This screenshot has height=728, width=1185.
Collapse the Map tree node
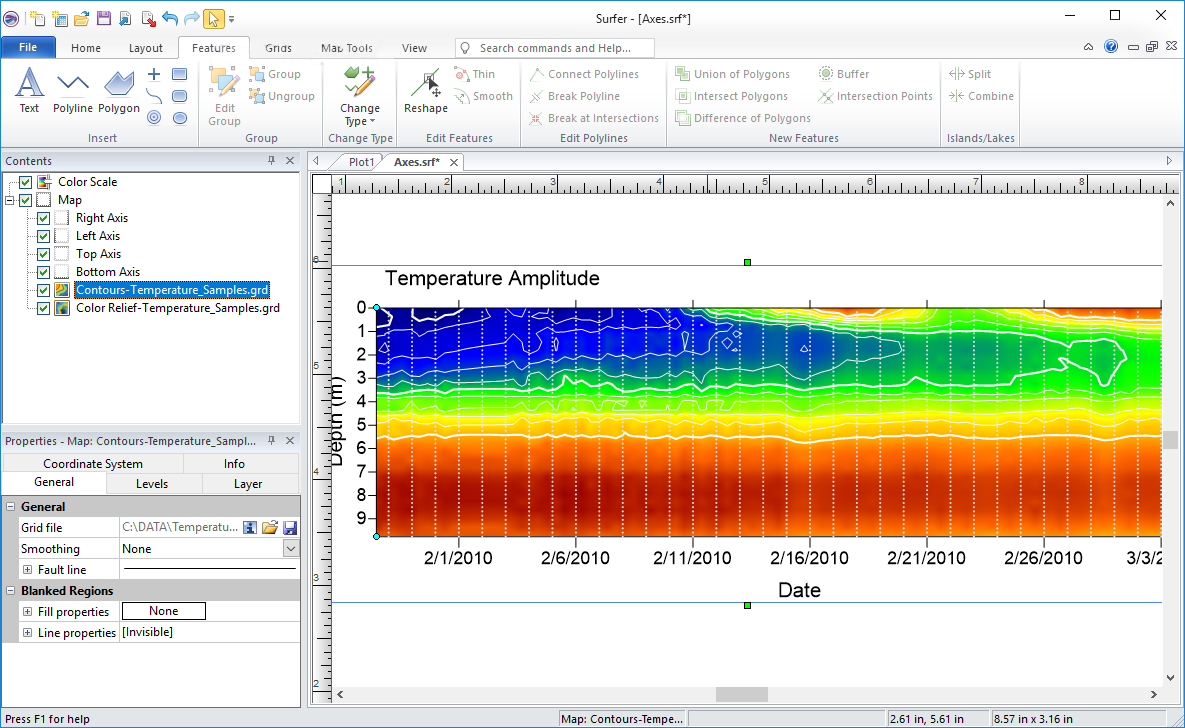[x=9, y=200]
